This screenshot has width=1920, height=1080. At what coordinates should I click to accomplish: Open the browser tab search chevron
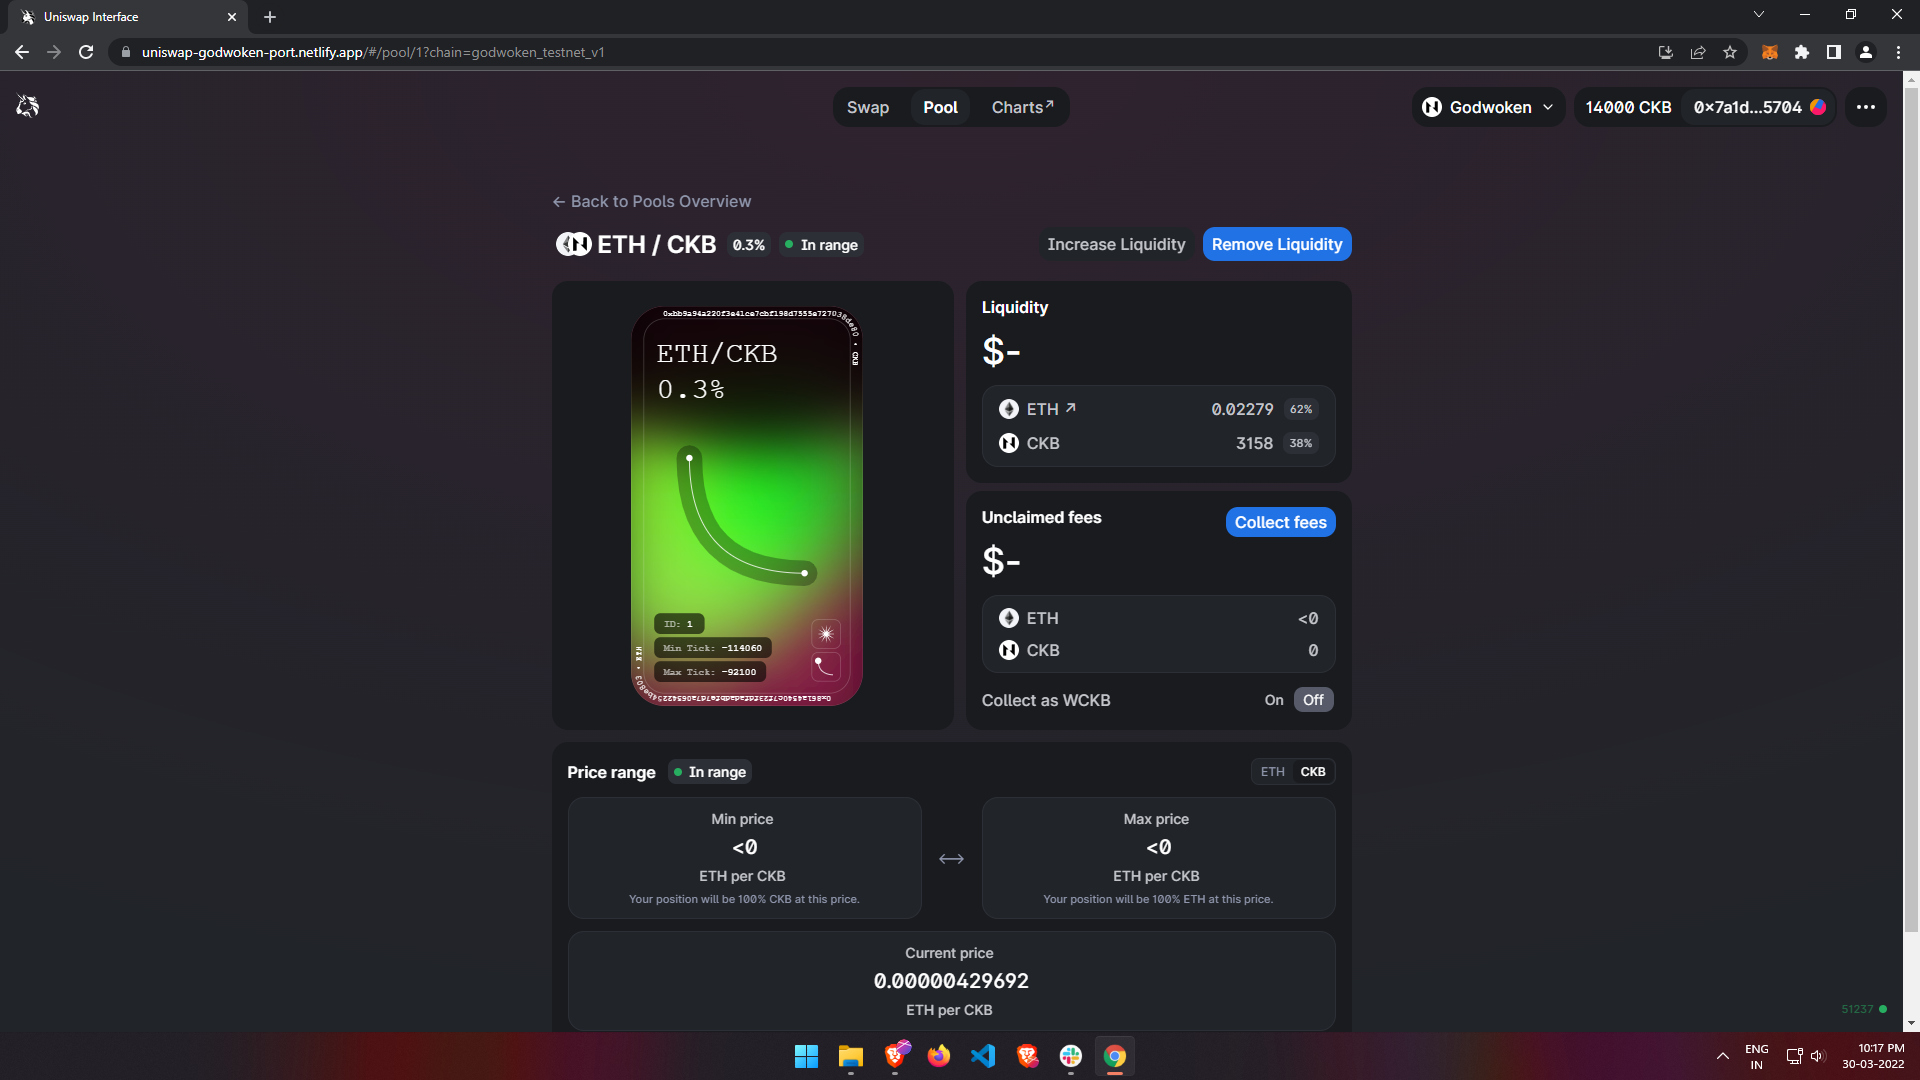point(1759,15)
